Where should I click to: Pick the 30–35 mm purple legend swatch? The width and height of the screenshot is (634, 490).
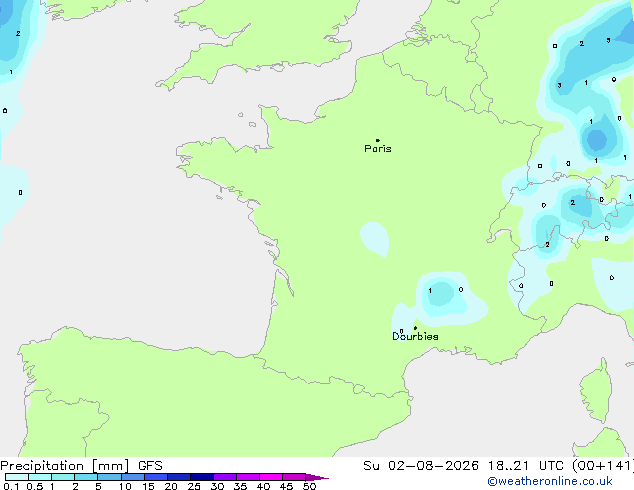(225, 477)
